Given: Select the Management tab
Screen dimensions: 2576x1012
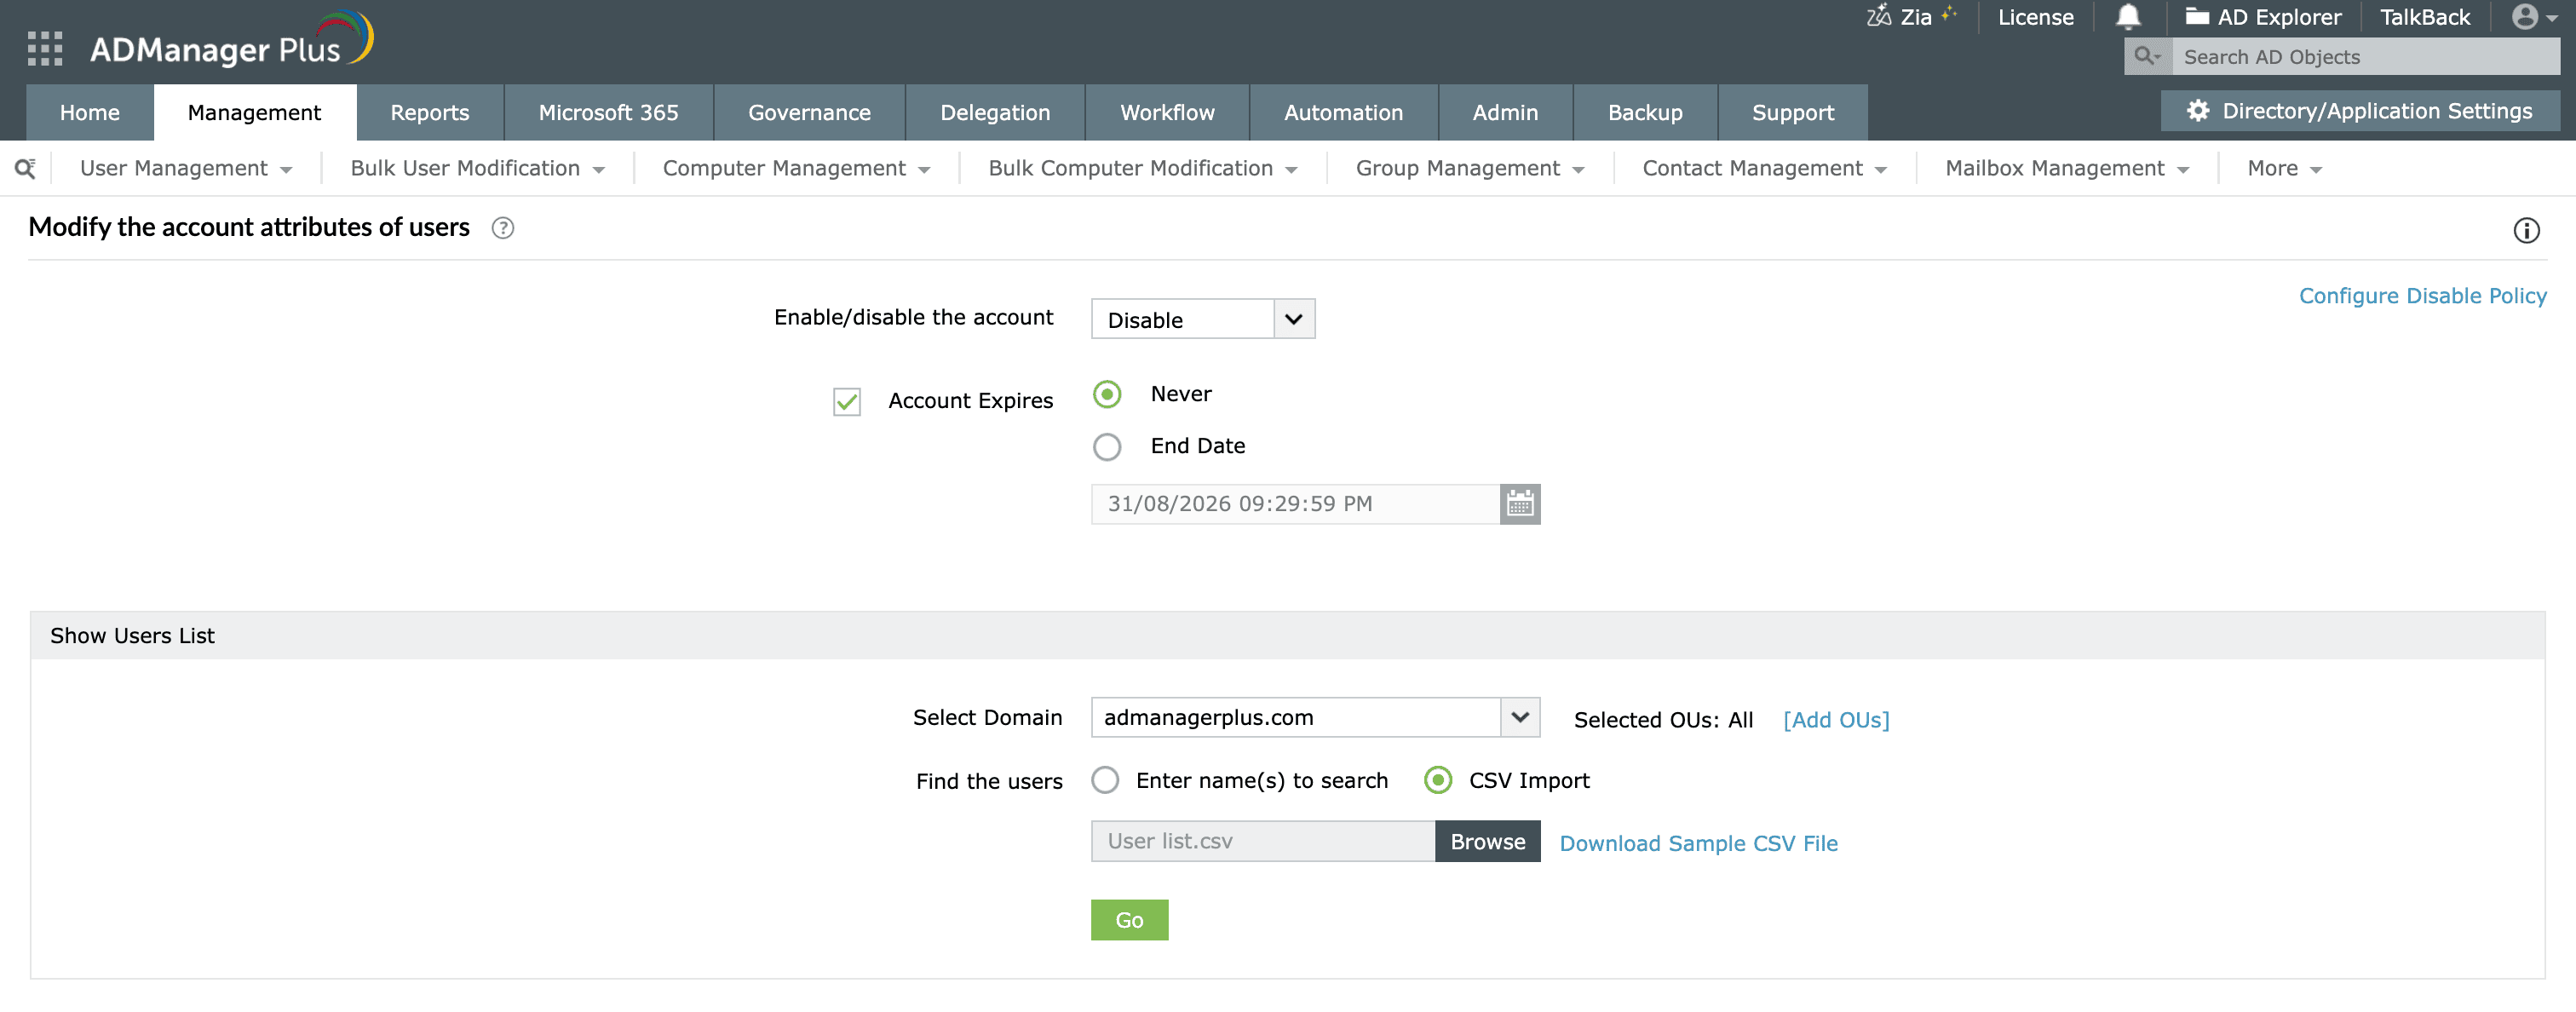Looking at the screenshot, I should (x=255, y=112).
